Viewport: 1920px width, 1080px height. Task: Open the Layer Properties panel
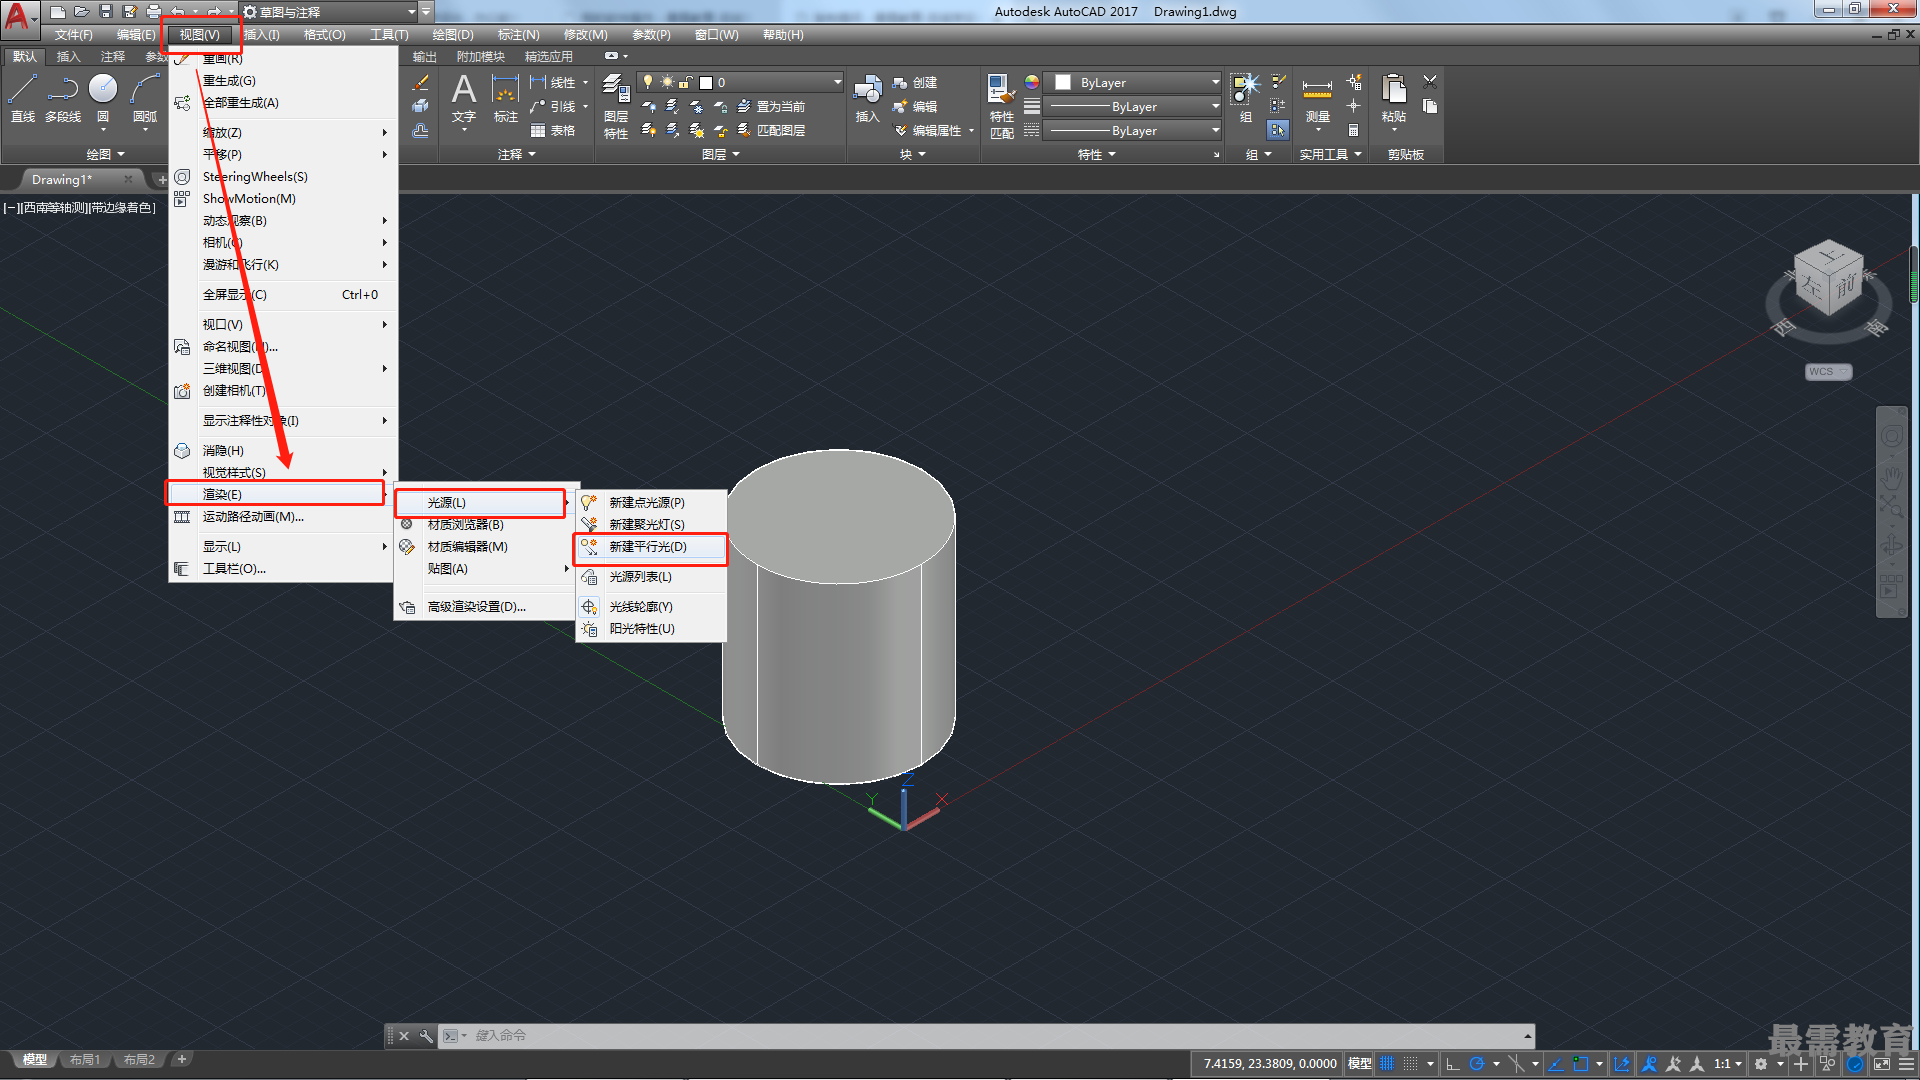tap(616, 106)
